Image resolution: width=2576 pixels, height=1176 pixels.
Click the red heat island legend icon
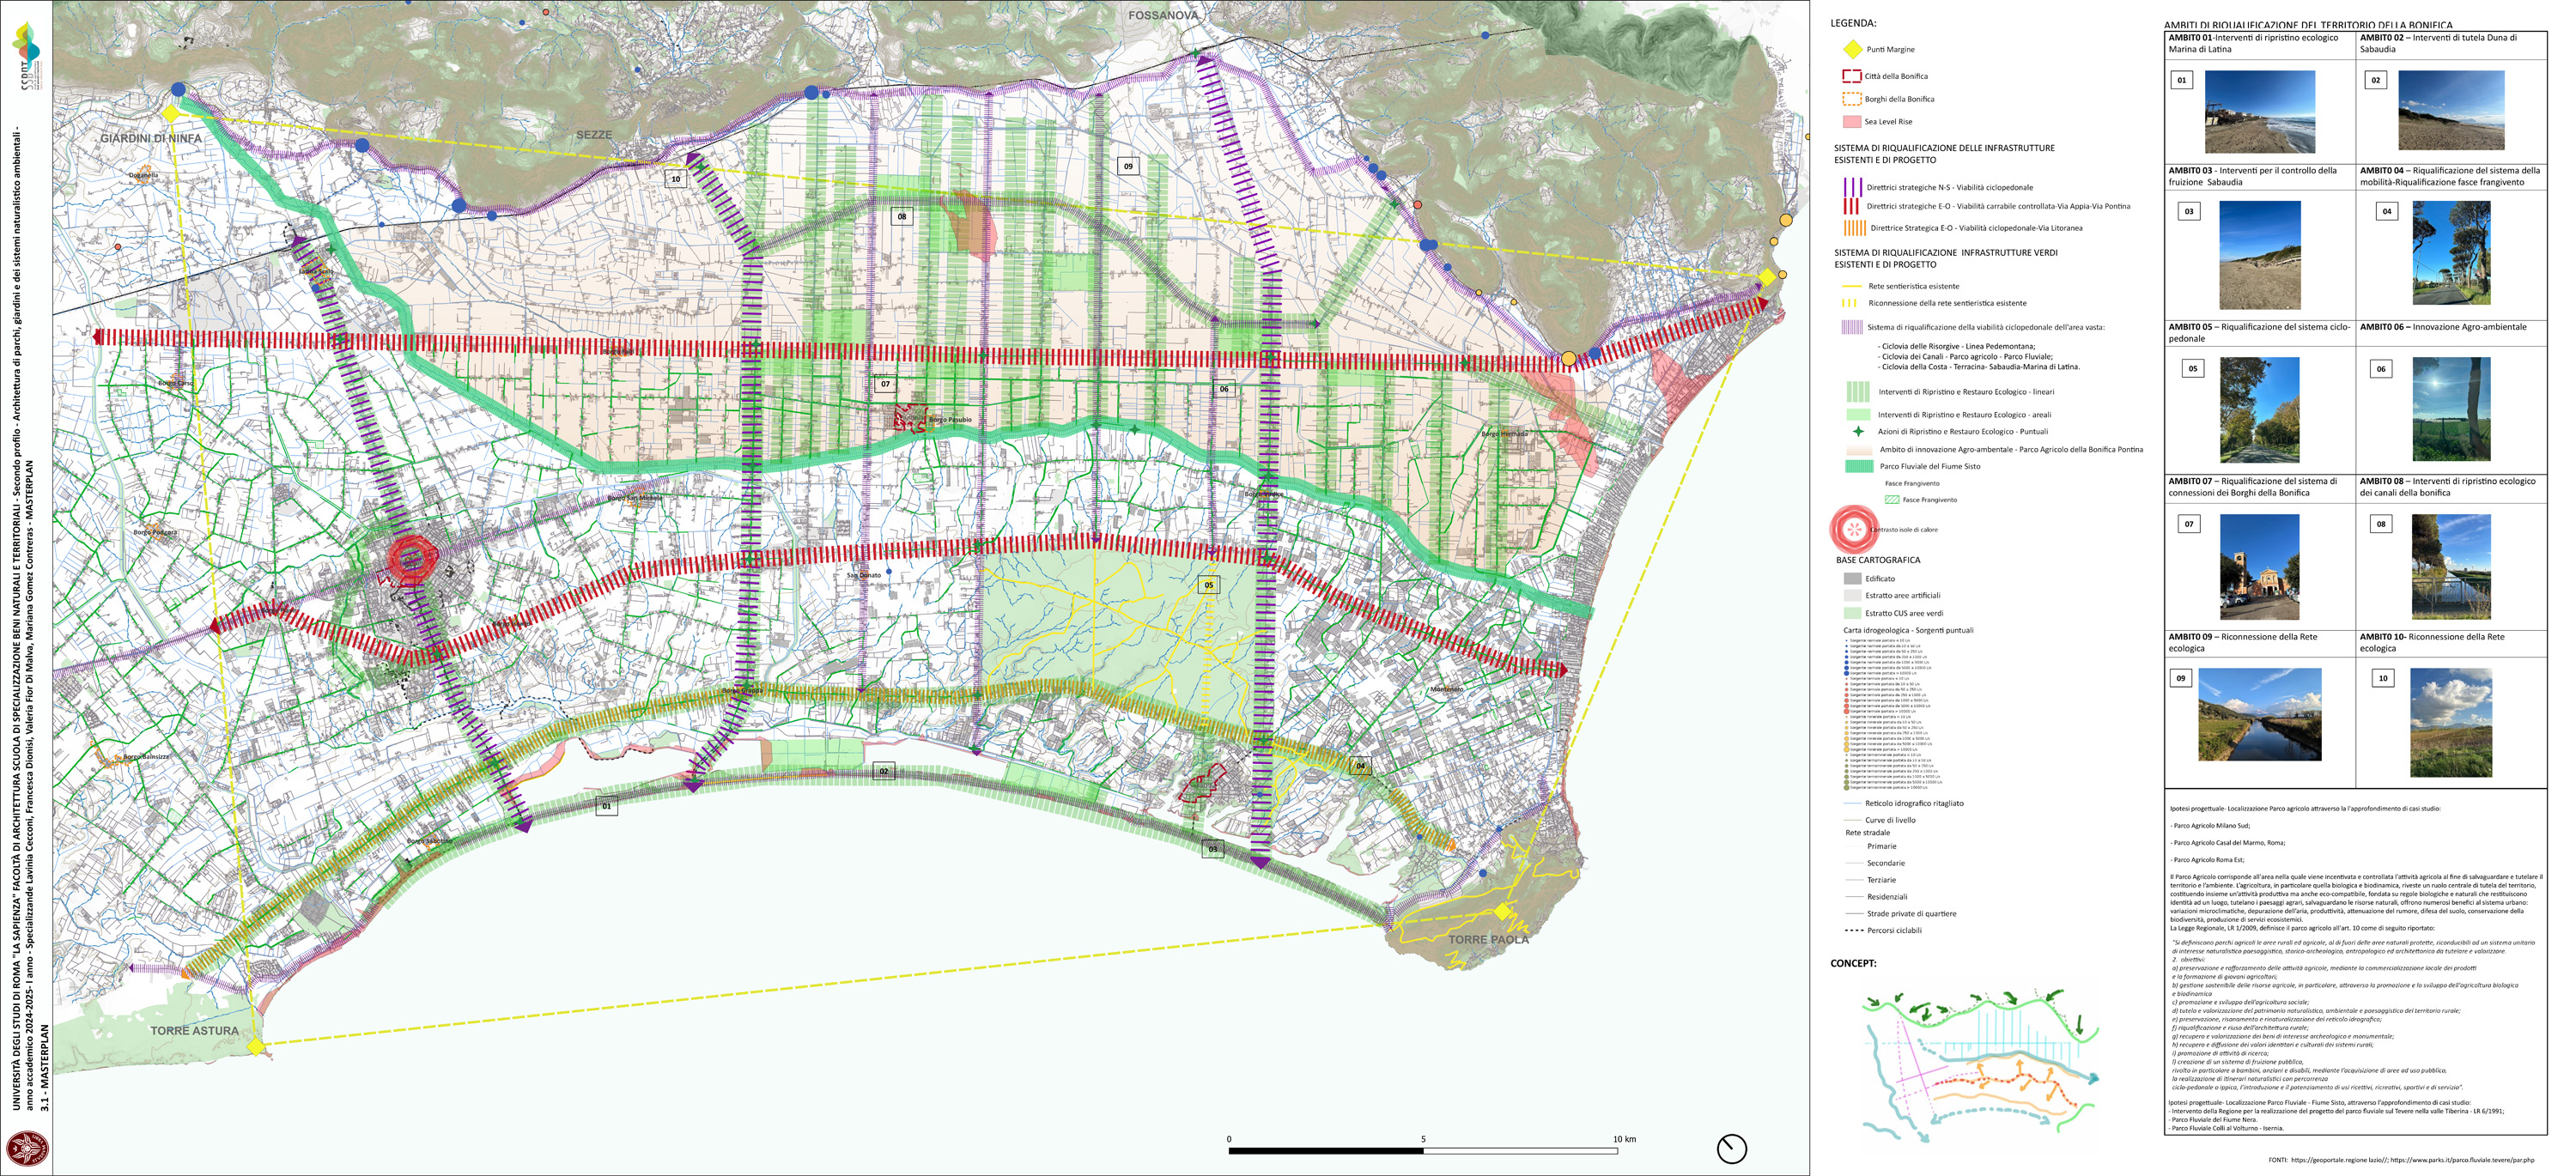1854,529
